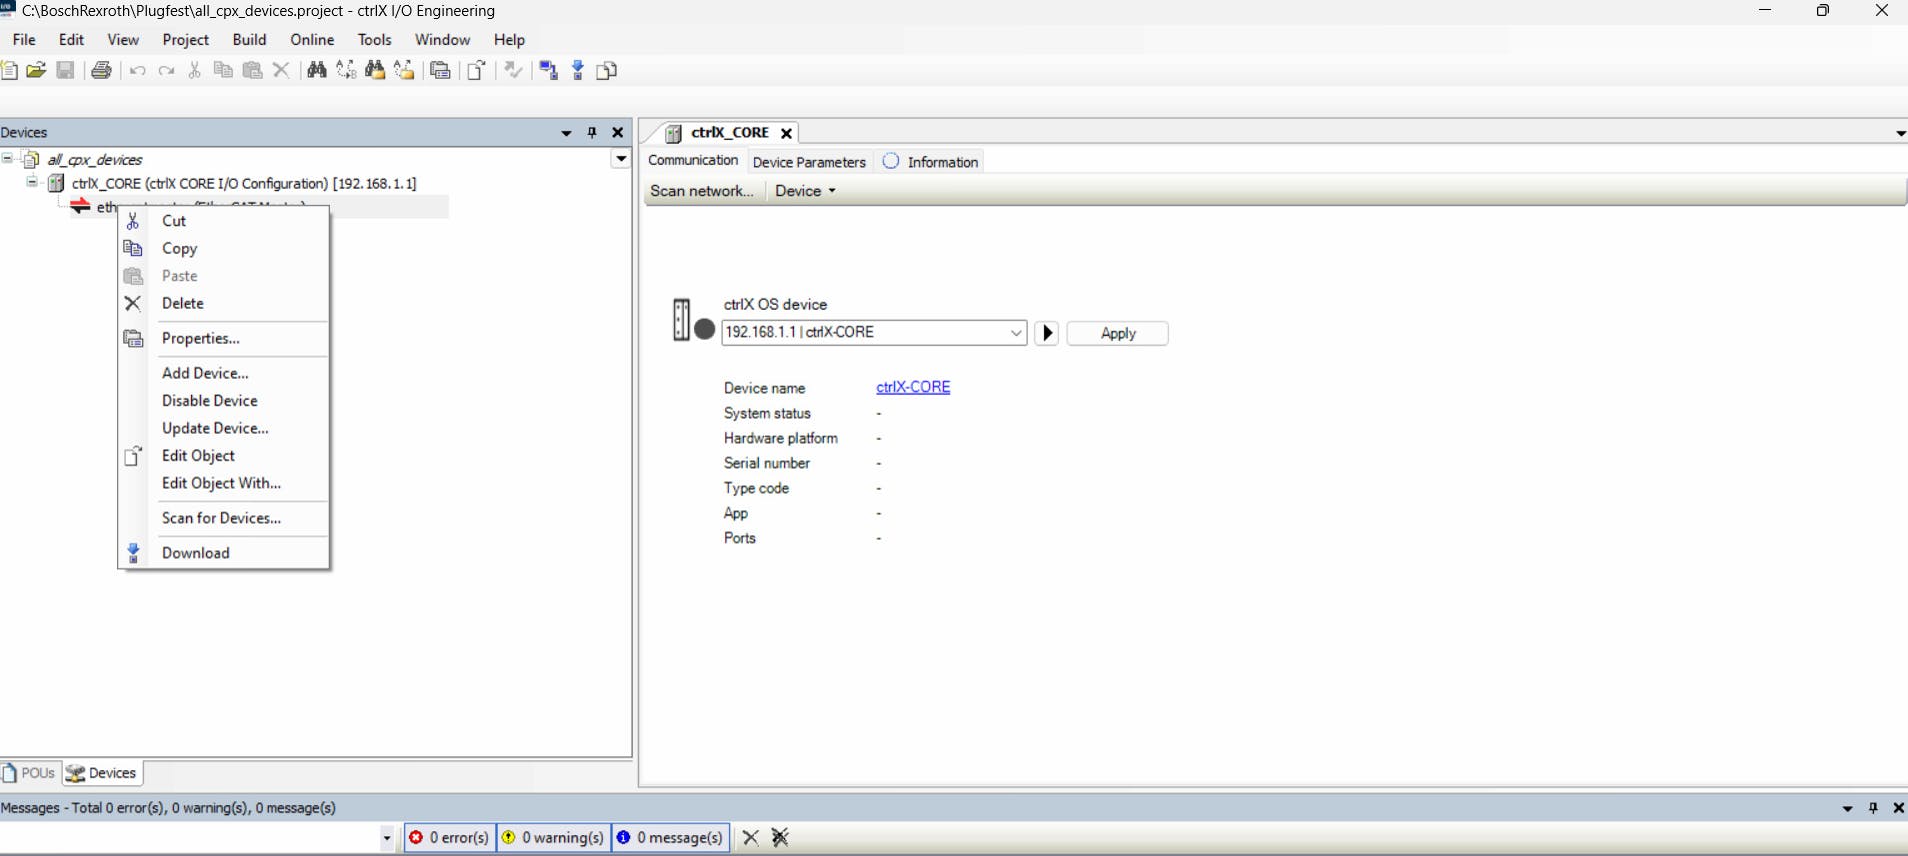Switch to the Information tab
This screenshot has width=1908, height=856.
931,162
